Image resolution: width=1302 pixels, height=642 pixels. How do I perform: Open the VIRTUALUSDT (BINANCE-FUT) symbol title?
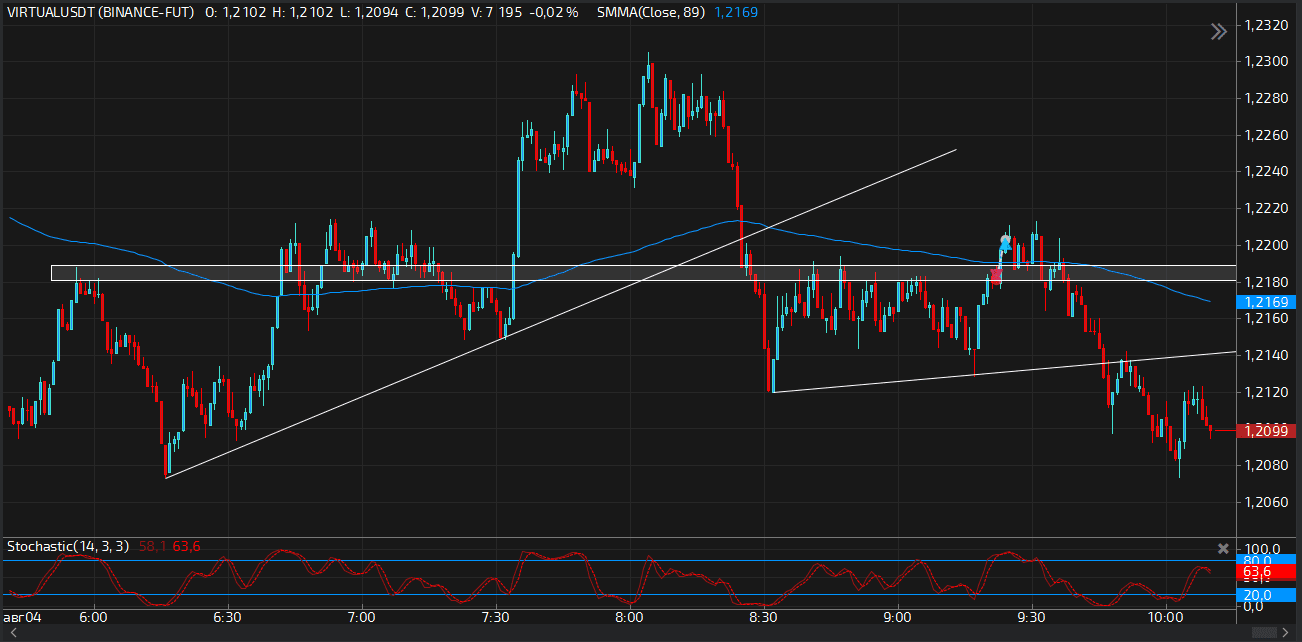tap(100, 12)
